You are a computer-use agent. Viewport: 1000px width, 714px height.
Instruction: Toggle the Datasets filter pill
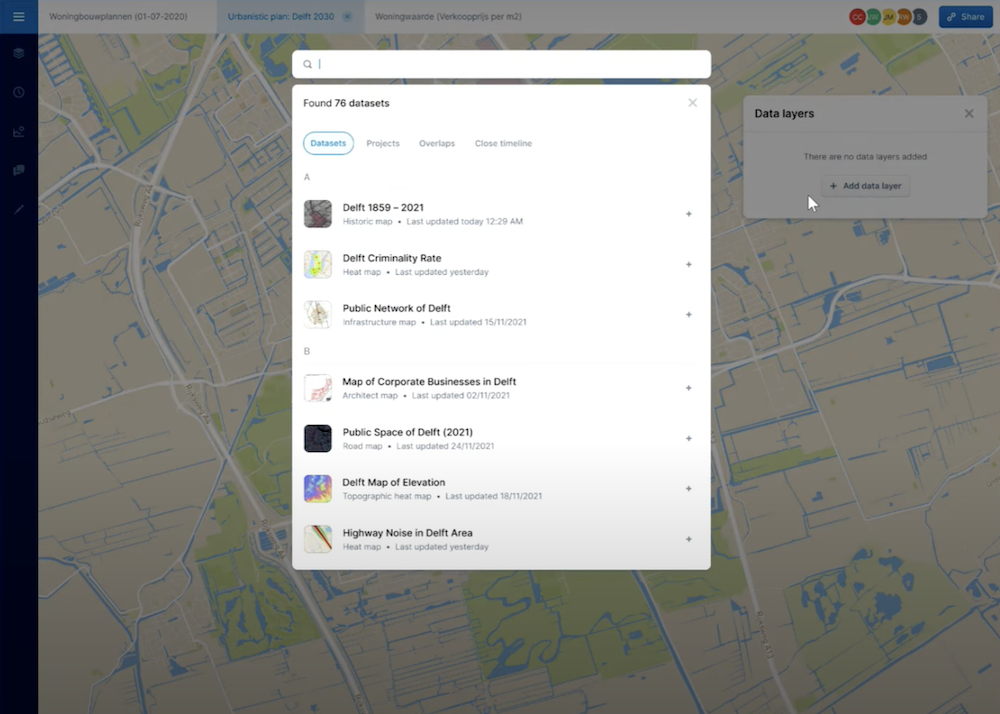328,143
